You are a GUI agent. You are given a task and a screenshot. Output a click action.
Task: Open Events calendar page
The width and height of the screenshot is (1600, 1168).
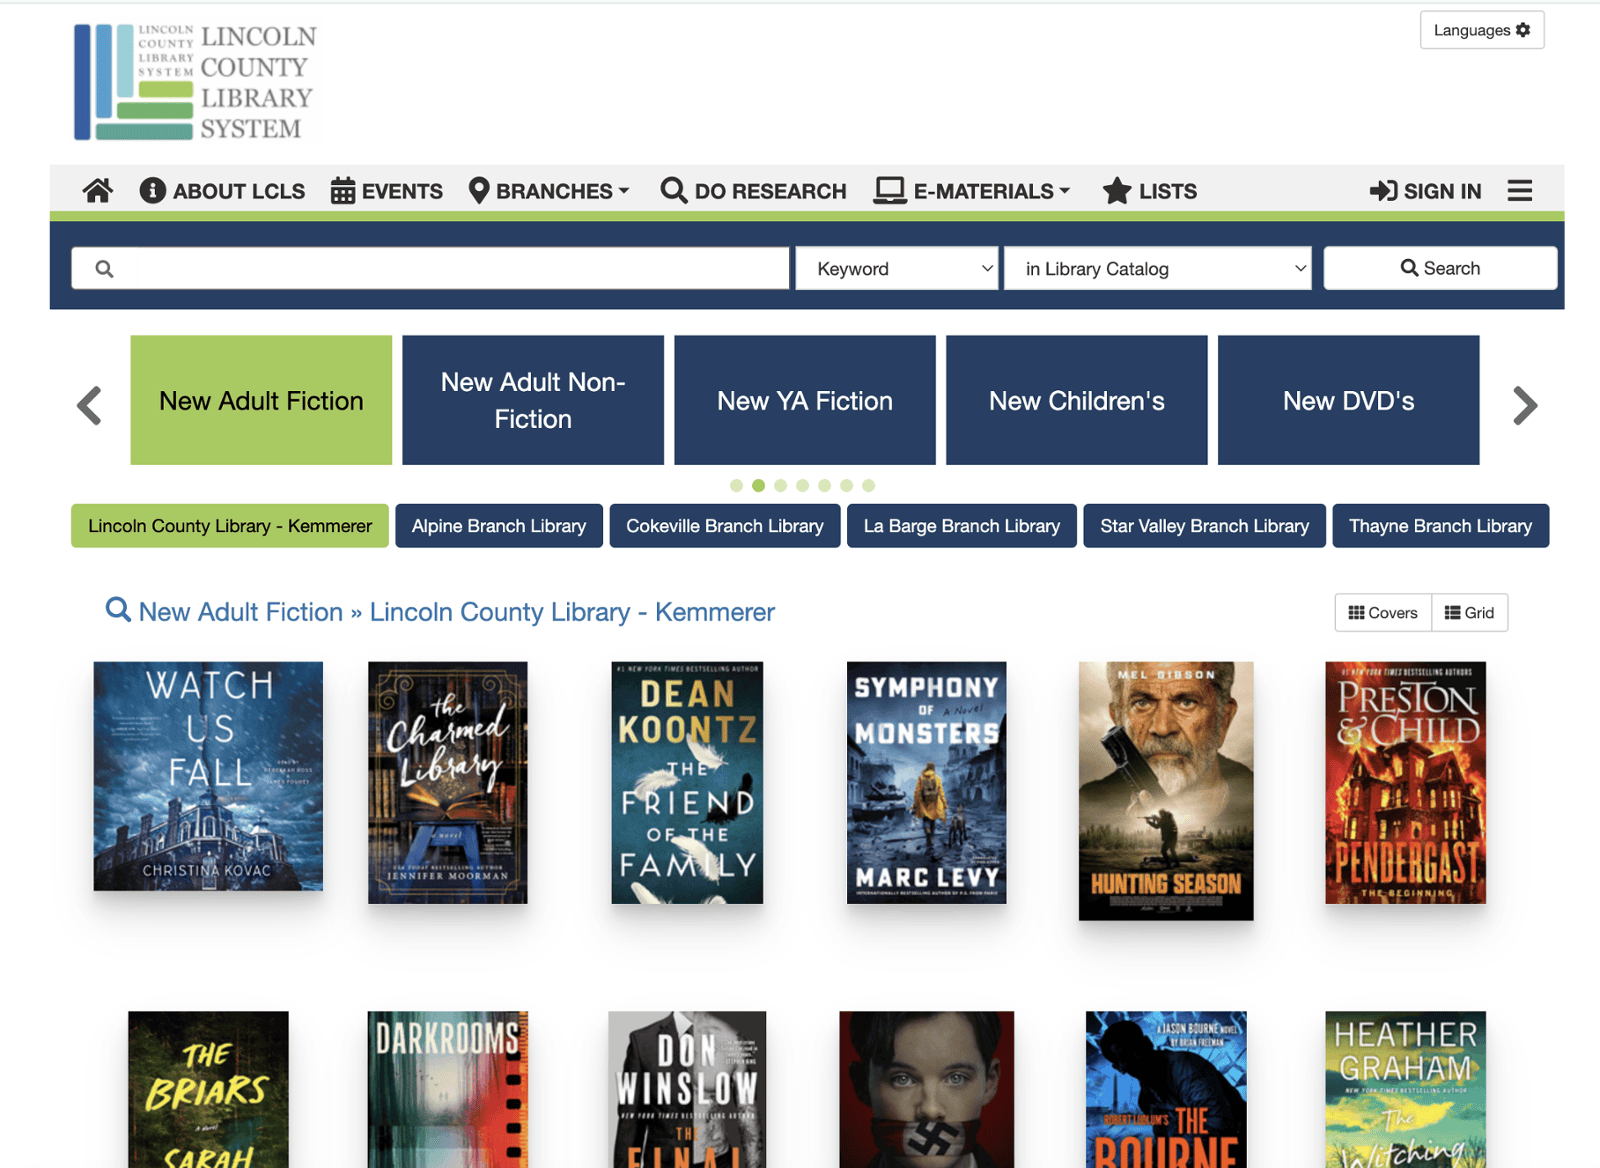[387, 190]
